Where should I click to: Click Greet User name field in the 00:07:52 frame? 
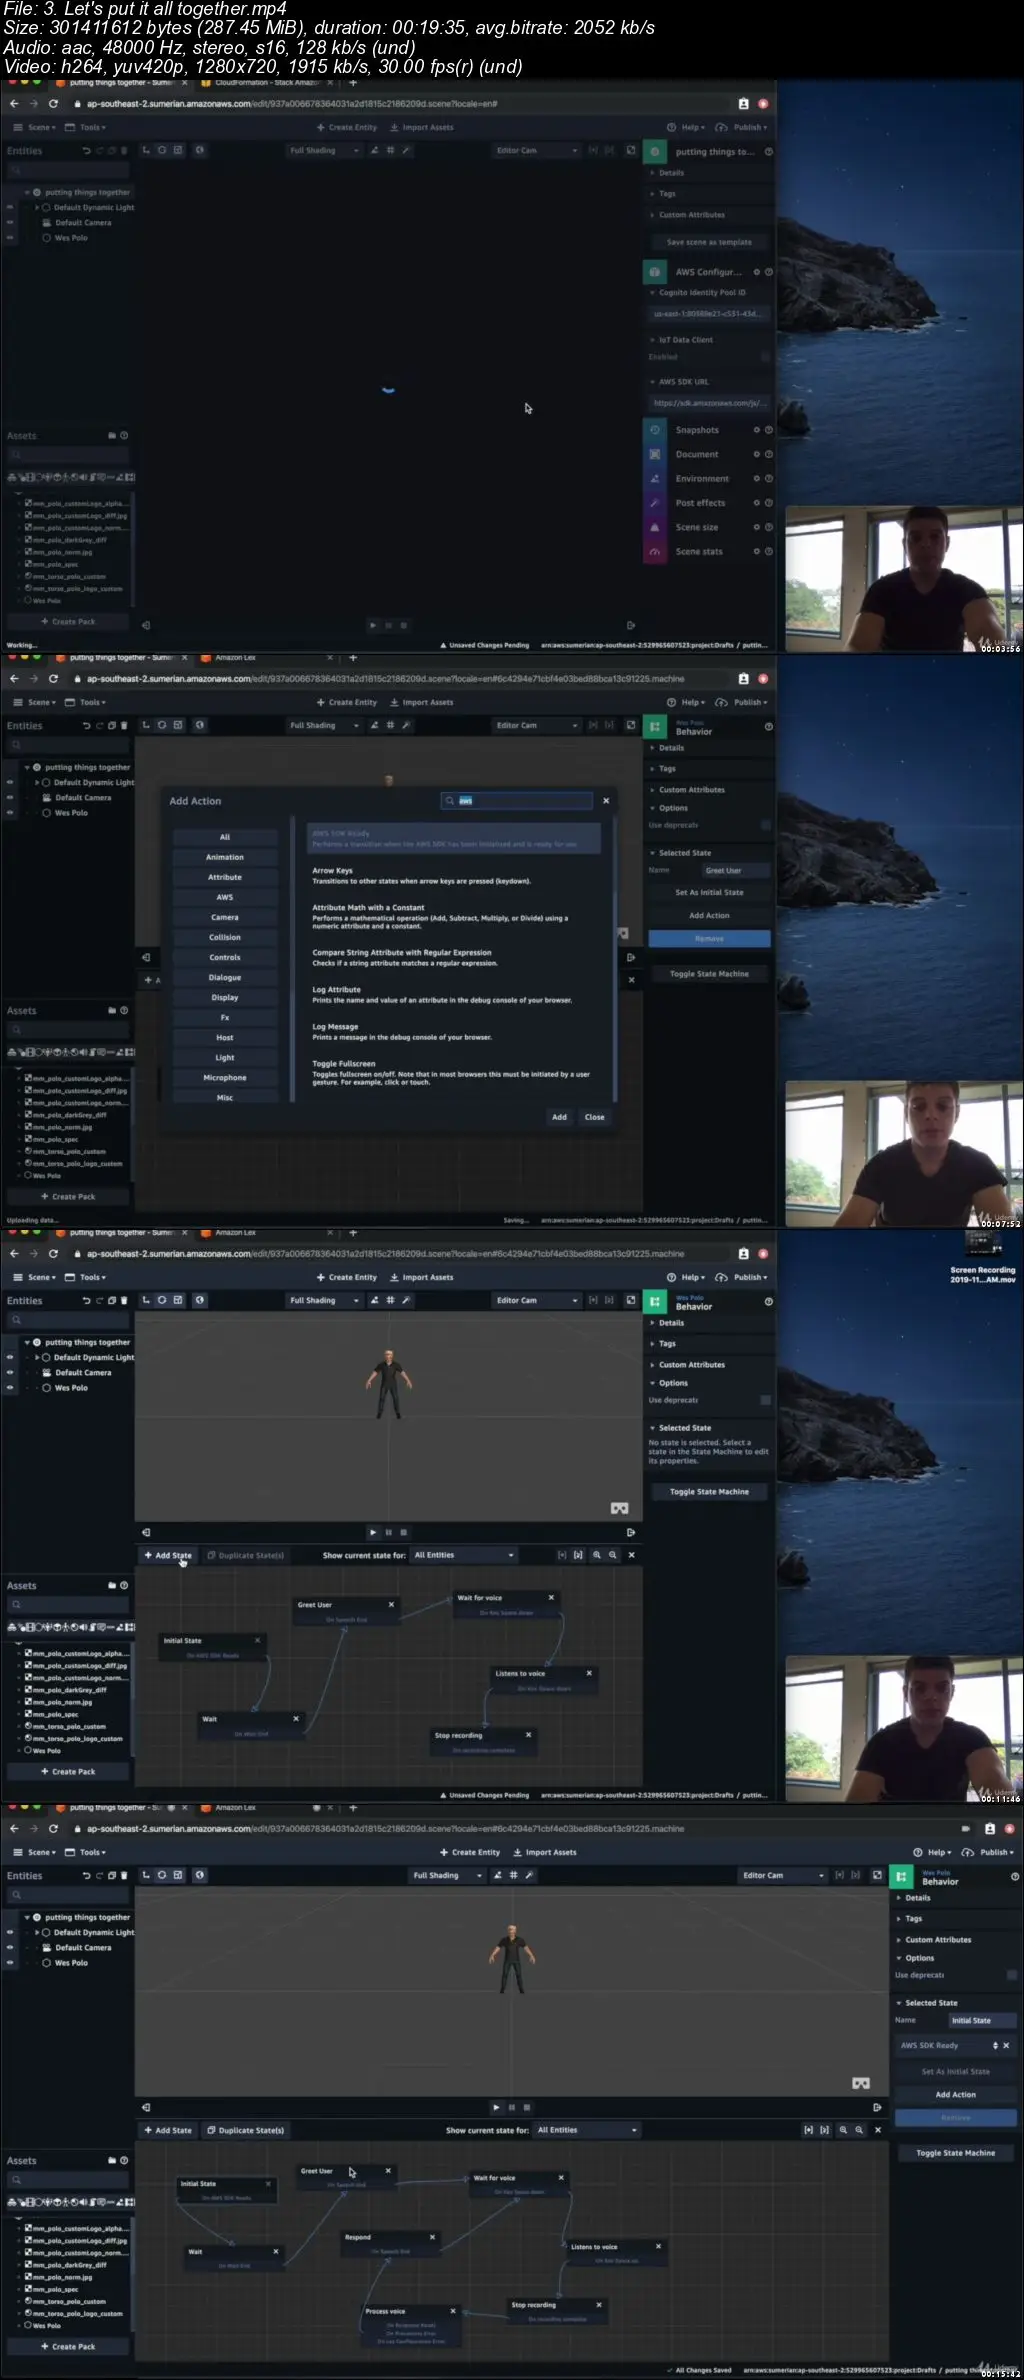click(734, 870)
